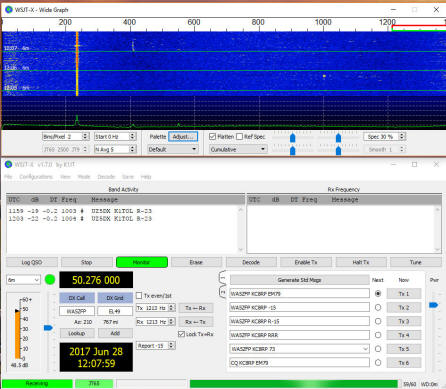Adjust the Bins/Pixel spinner
Screen dimensions: 446x389
(x=85, y=137)
